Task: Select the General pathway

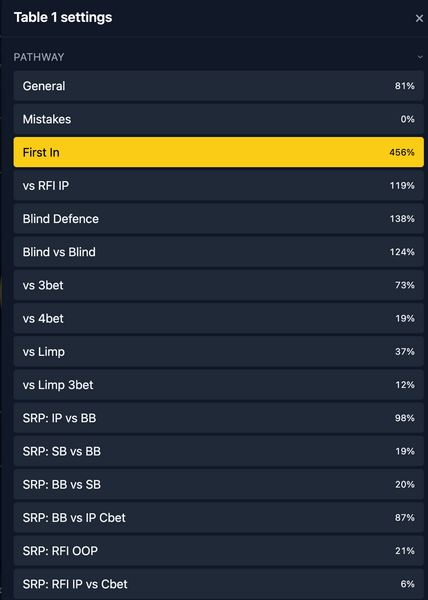Action: 218,86
